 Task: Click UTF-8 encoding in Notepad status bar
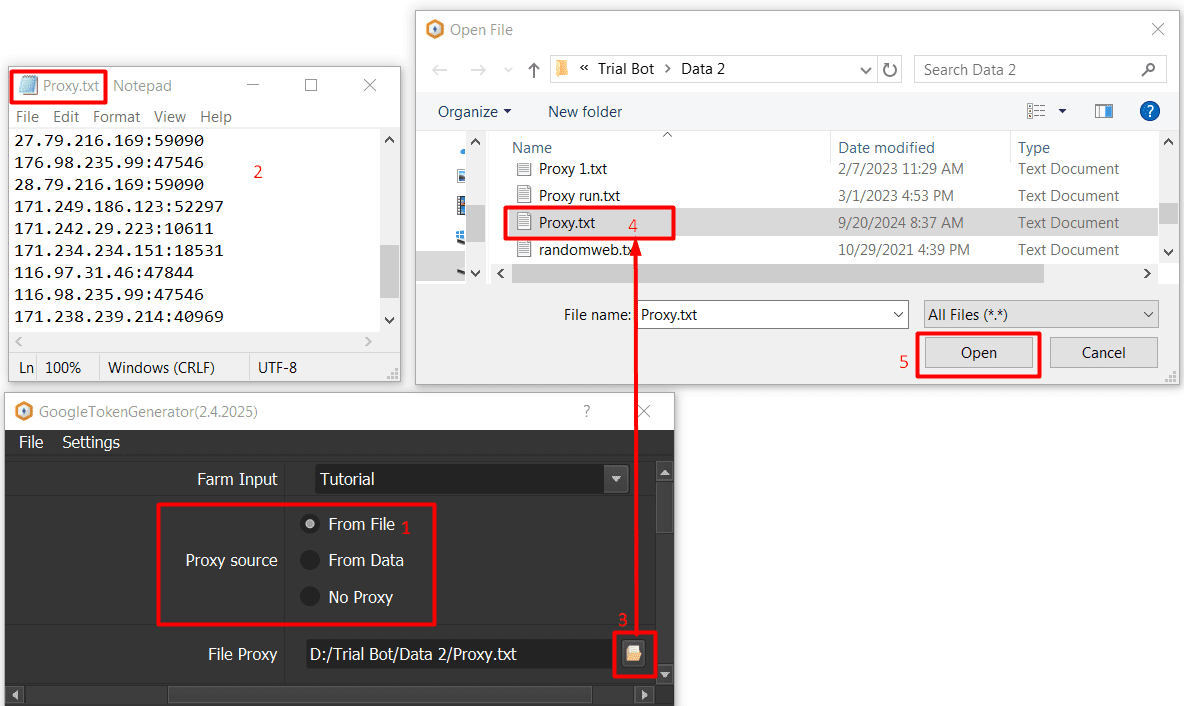click(277, 368)
